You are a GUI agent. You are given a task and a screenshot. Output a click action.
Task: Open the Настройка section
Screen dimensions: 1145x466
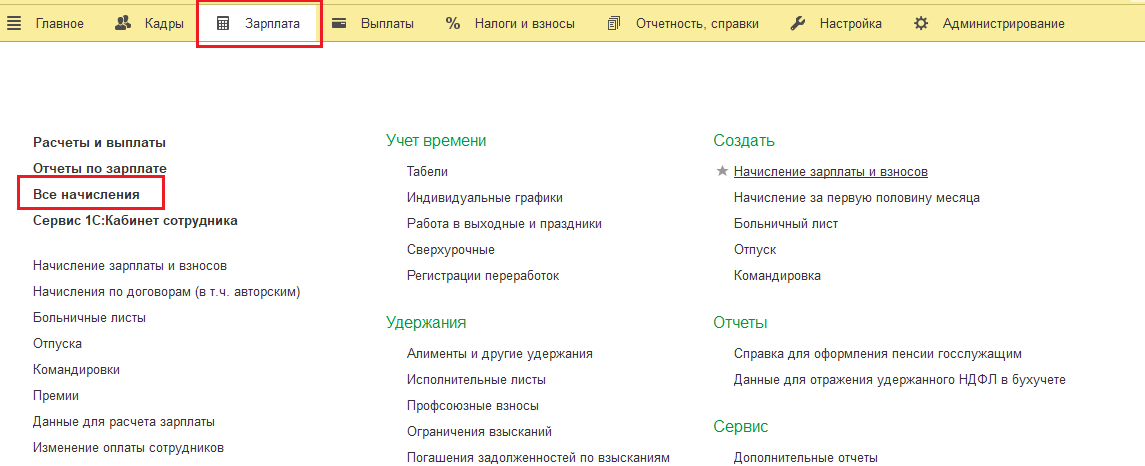coord(851,23)
